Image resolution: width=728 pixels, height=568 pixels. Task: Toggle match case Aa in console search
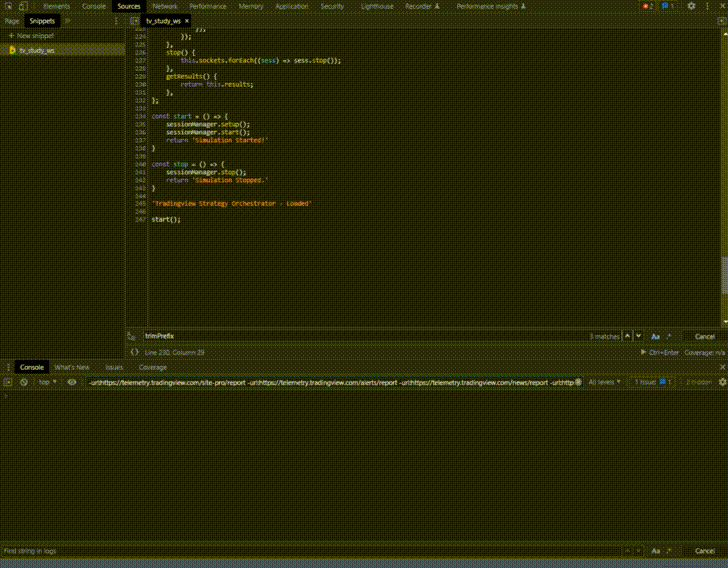tap(655, 551)
